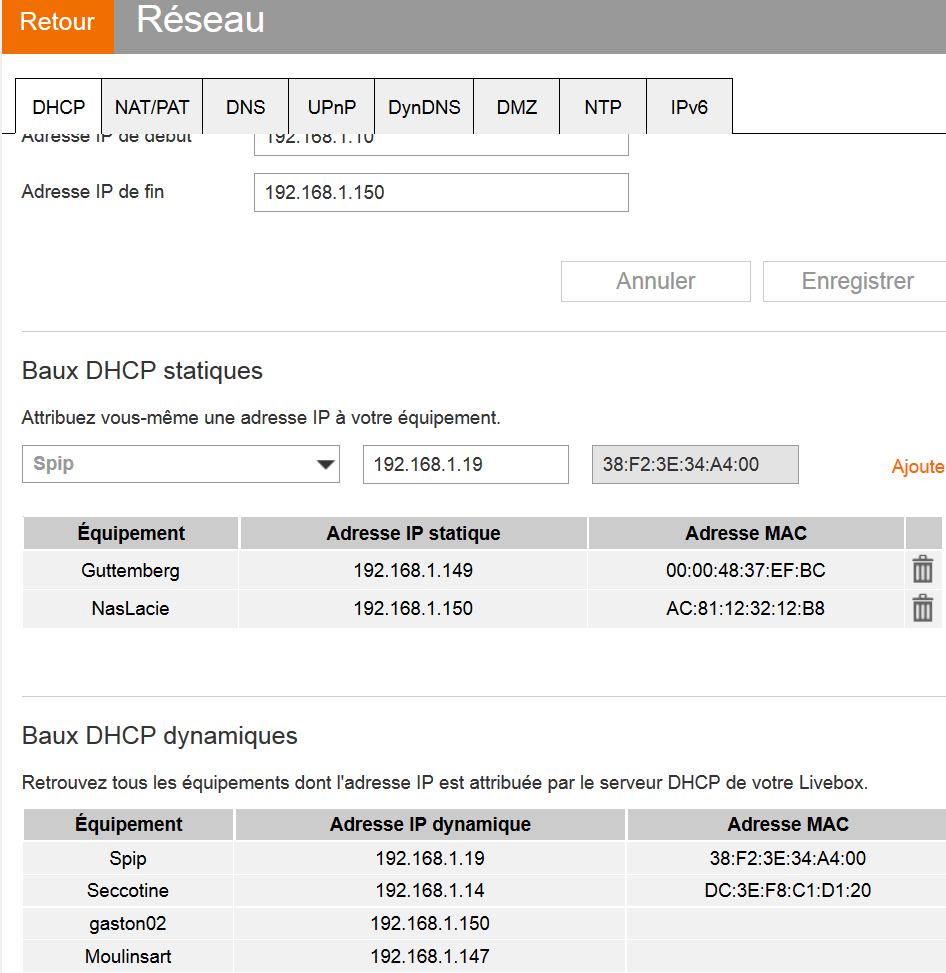Viewport: 946px width, 973px height.
Task: Delete the Guttemberg static DHCP lease
Action: tap(921, 569)
